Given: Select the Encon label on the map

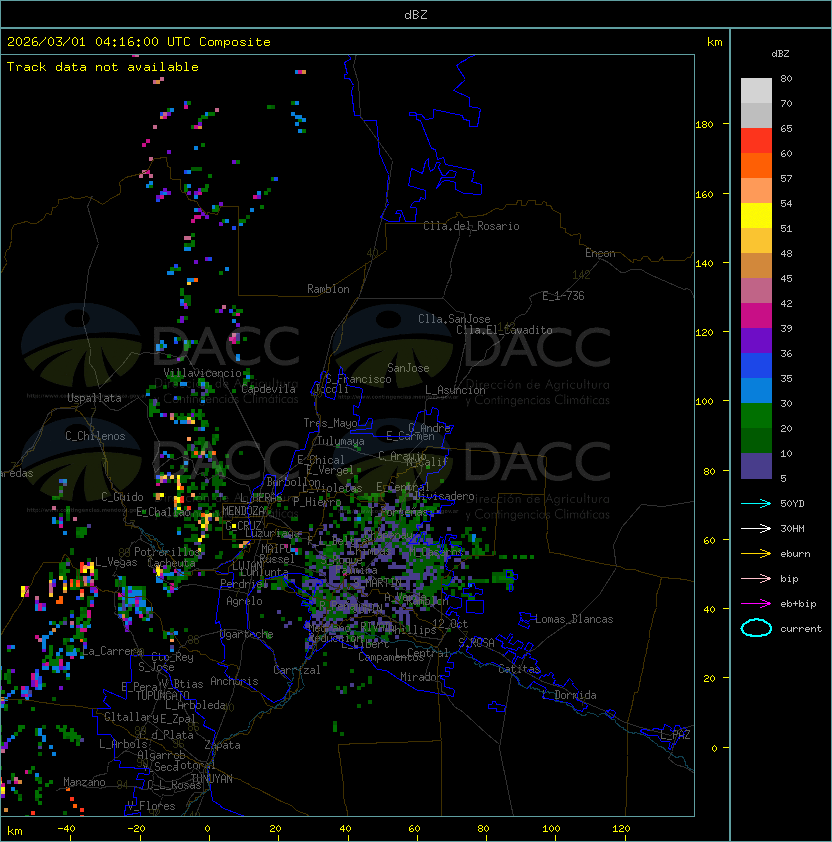Looking at the screenshot, I should (601, 253).
